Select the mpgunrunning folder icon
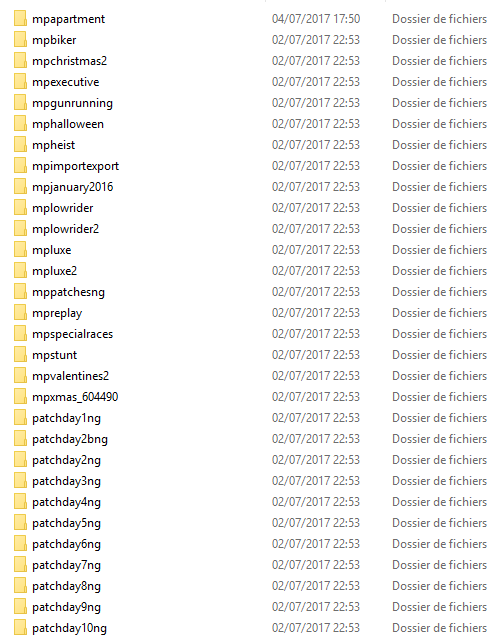The image size is (501, 643). [20, 103]
